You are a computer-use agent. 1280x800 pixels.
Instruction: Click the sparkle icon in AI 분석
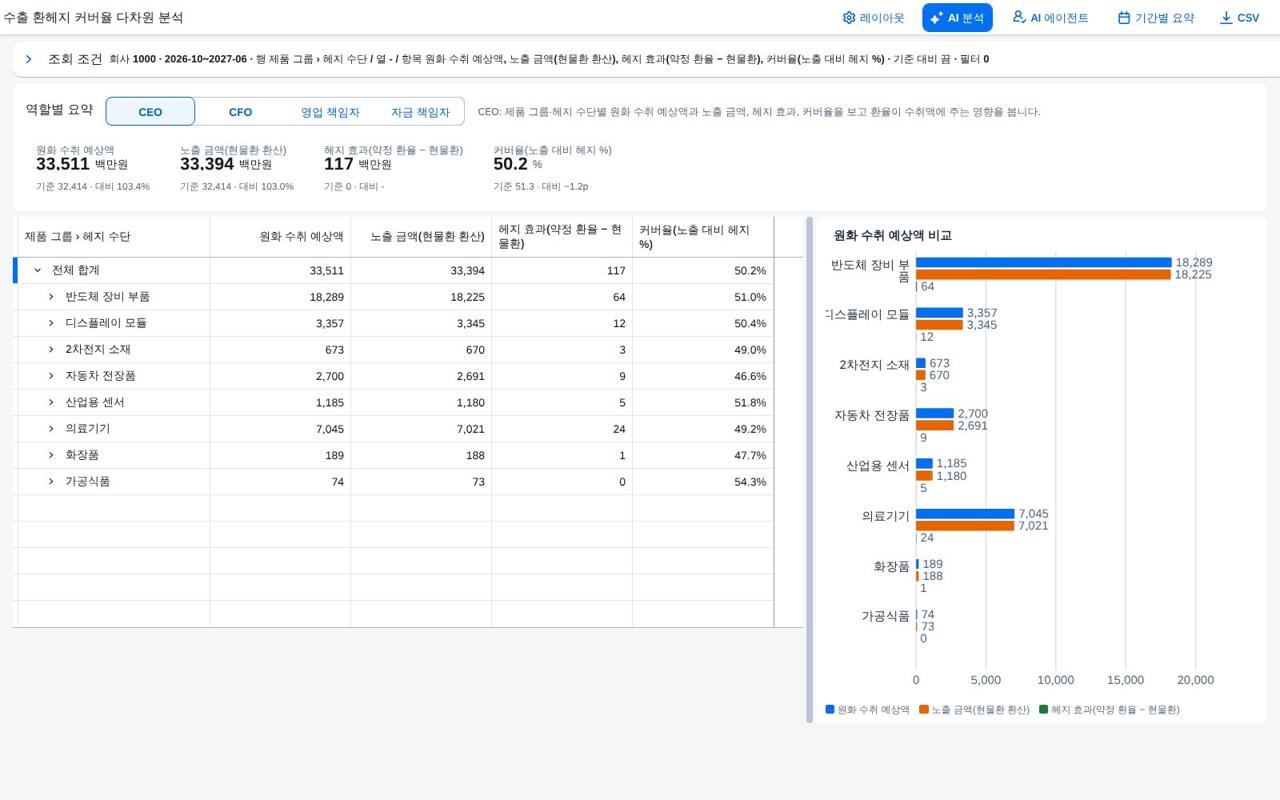pyautogui.click(x=936, y=18)
